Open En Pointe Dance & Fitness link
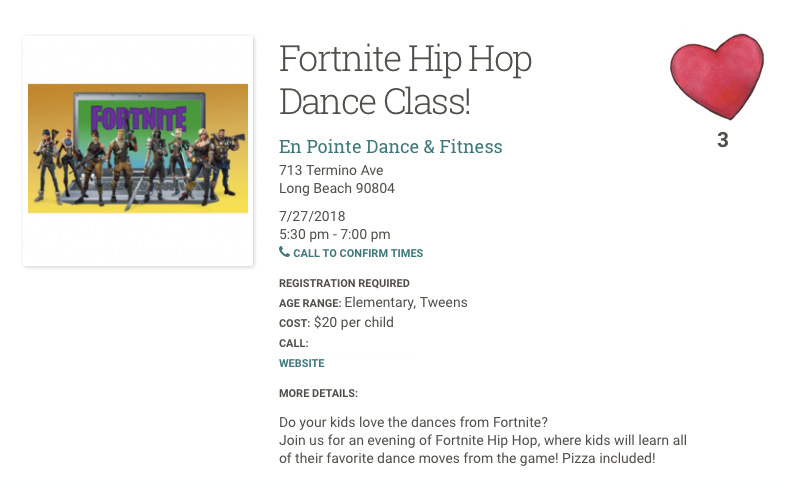Screen dimensions: 795x483 pyautogui.click(x=390, y=146)
